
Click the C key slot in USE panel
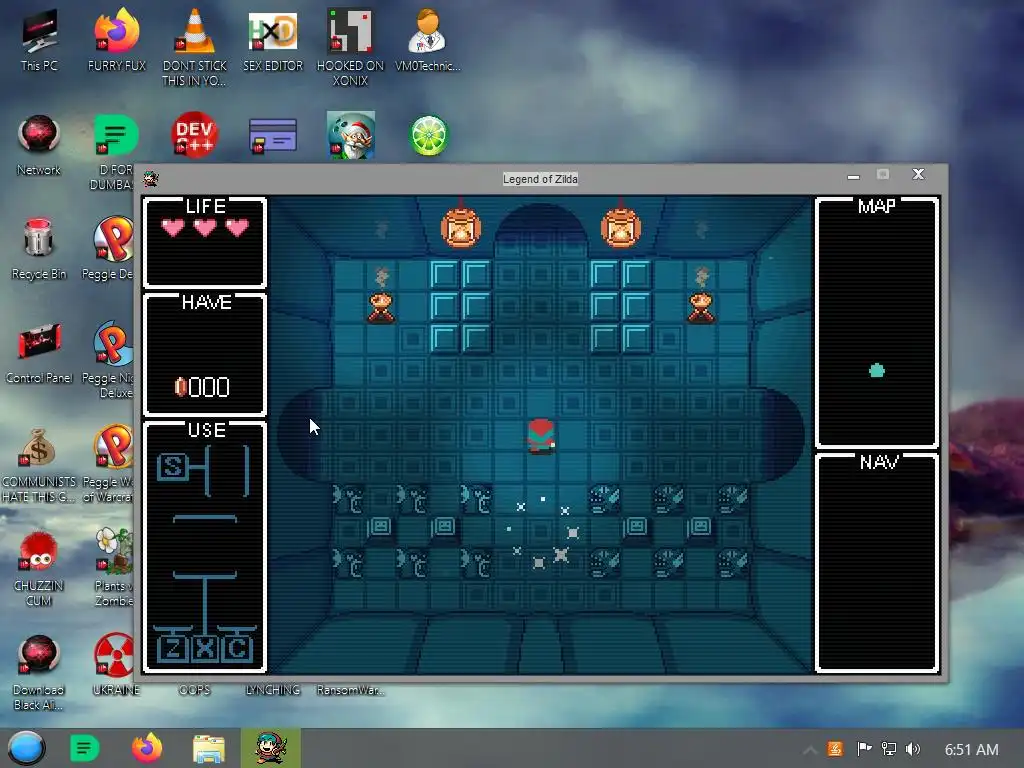coord(236,648)
